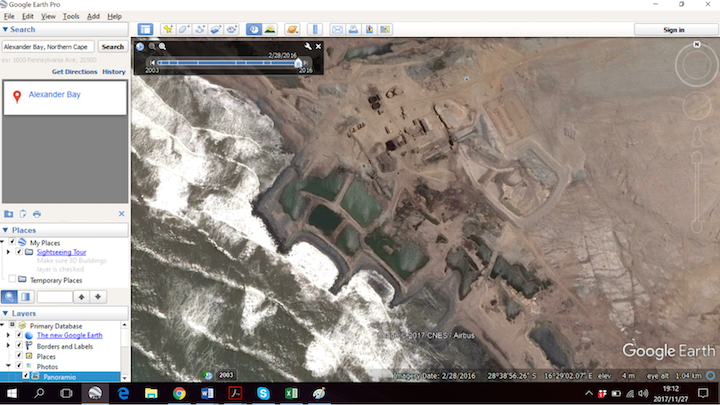Viewport: 720px width, 405px height.
Task: Expand the Sightseeing Tour folder
Action: [8, 252]
